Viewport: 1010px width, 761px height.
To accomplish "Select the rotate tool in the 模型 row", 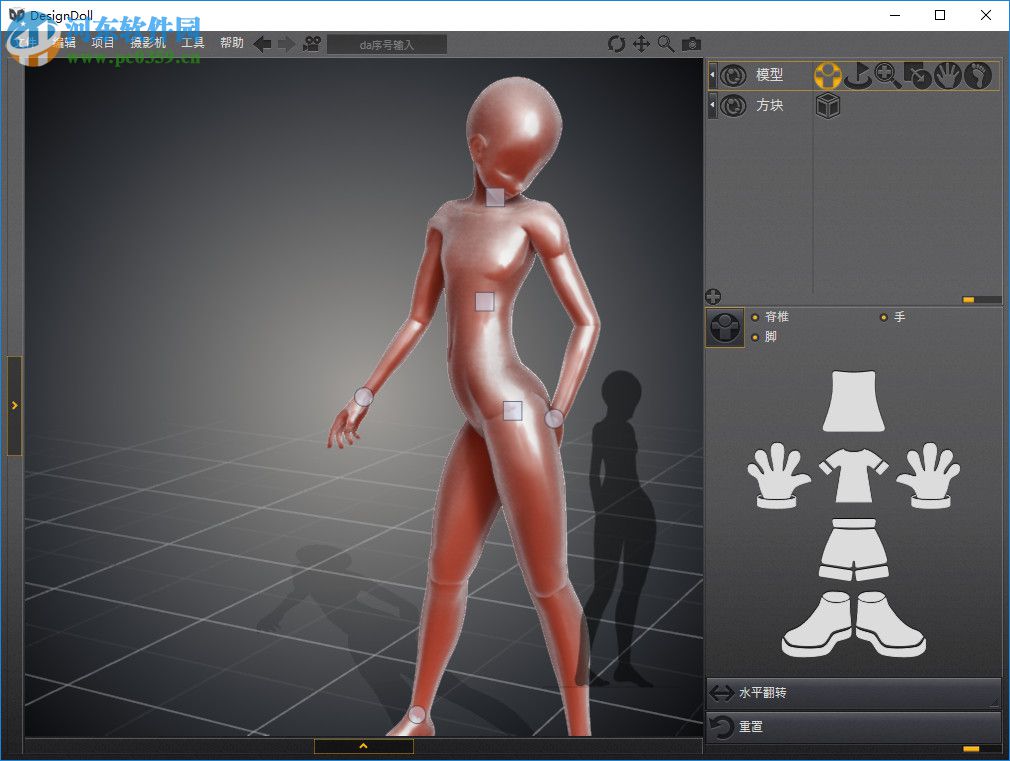I will point(858,76).
